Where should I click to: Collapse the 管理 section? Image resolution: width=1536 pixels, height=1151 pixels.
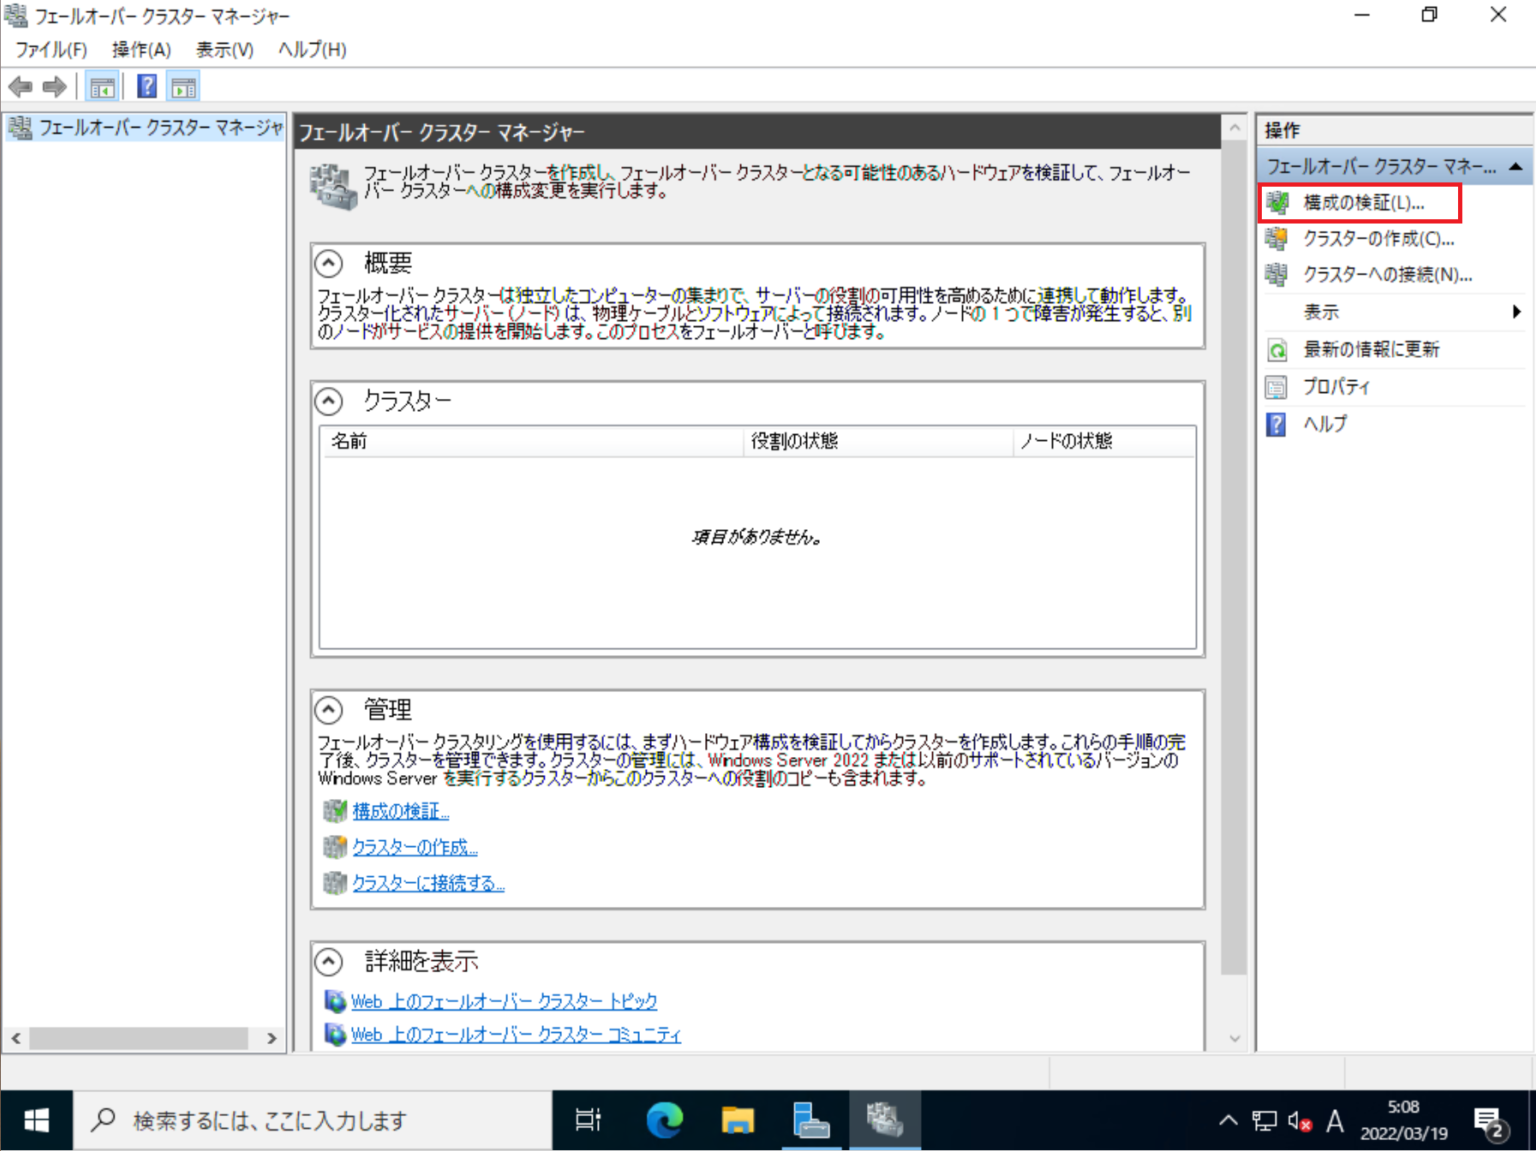click(330, 709)
